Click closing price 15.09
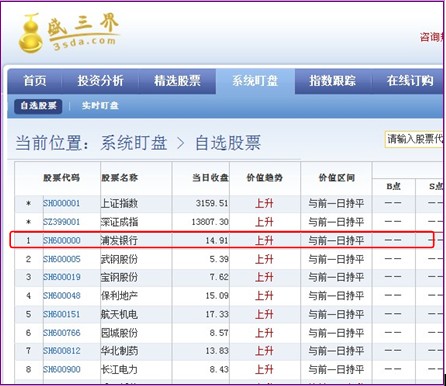Image resolution: width=446 pixels, height=386 pixels. click(x=217, y=296)
